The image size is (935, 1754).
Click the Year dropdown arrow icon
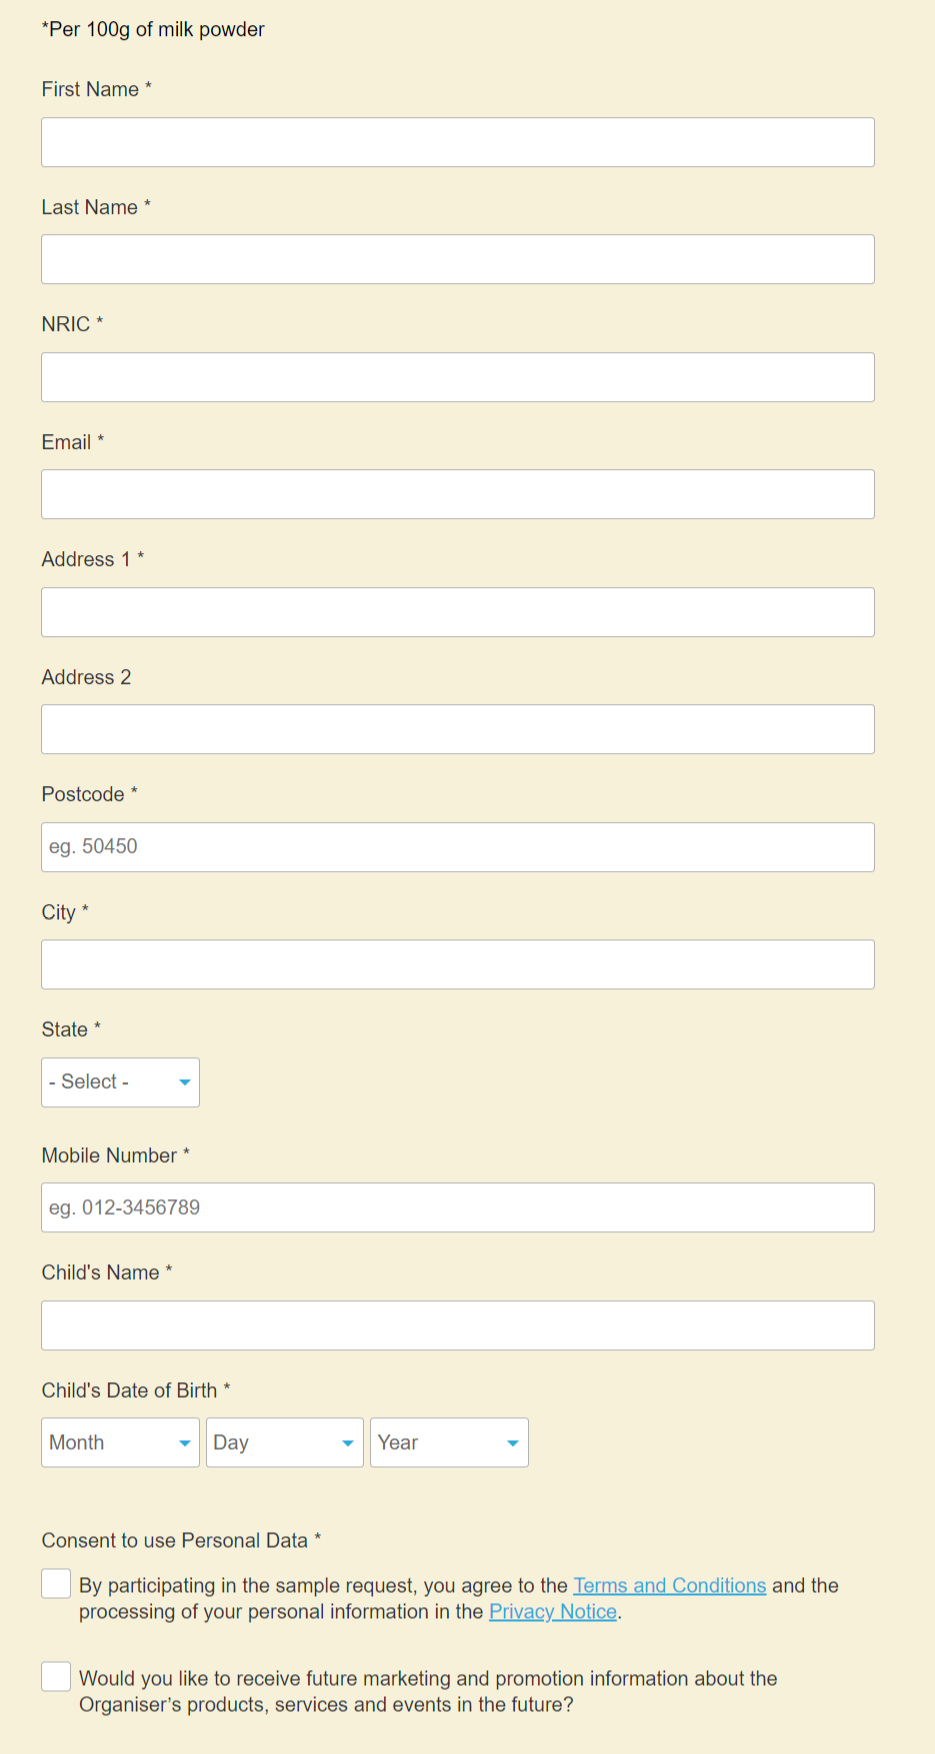click(x=512, y=1442)
